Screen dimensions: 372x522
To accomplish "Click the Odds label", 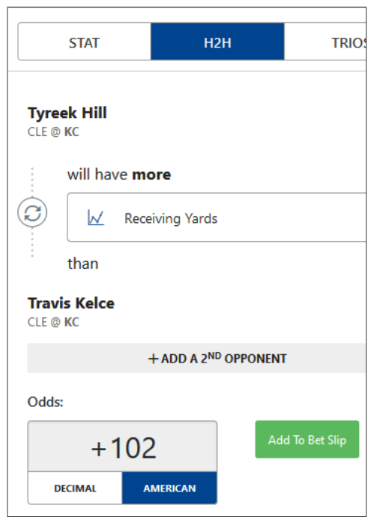I will point(45,402).
